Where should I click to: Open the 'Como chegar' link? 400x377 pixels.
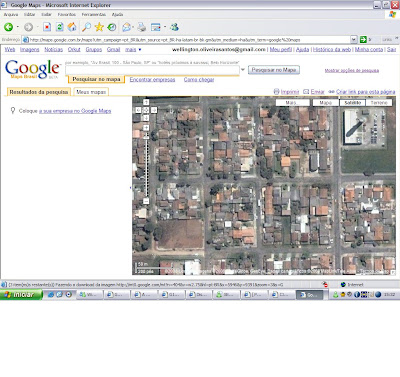click(199, 80)
